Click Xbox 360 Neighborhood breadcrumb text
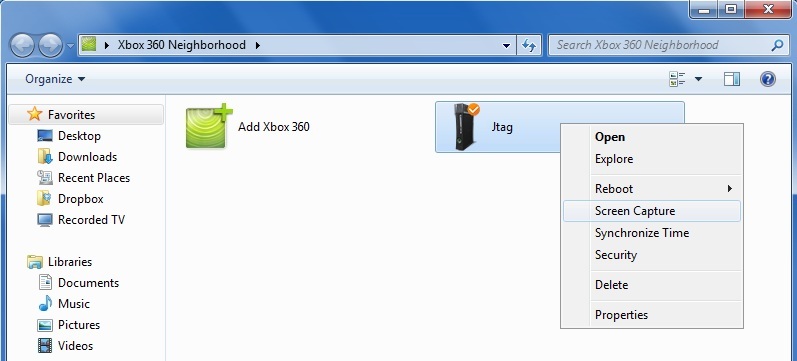 click(181, 45)
